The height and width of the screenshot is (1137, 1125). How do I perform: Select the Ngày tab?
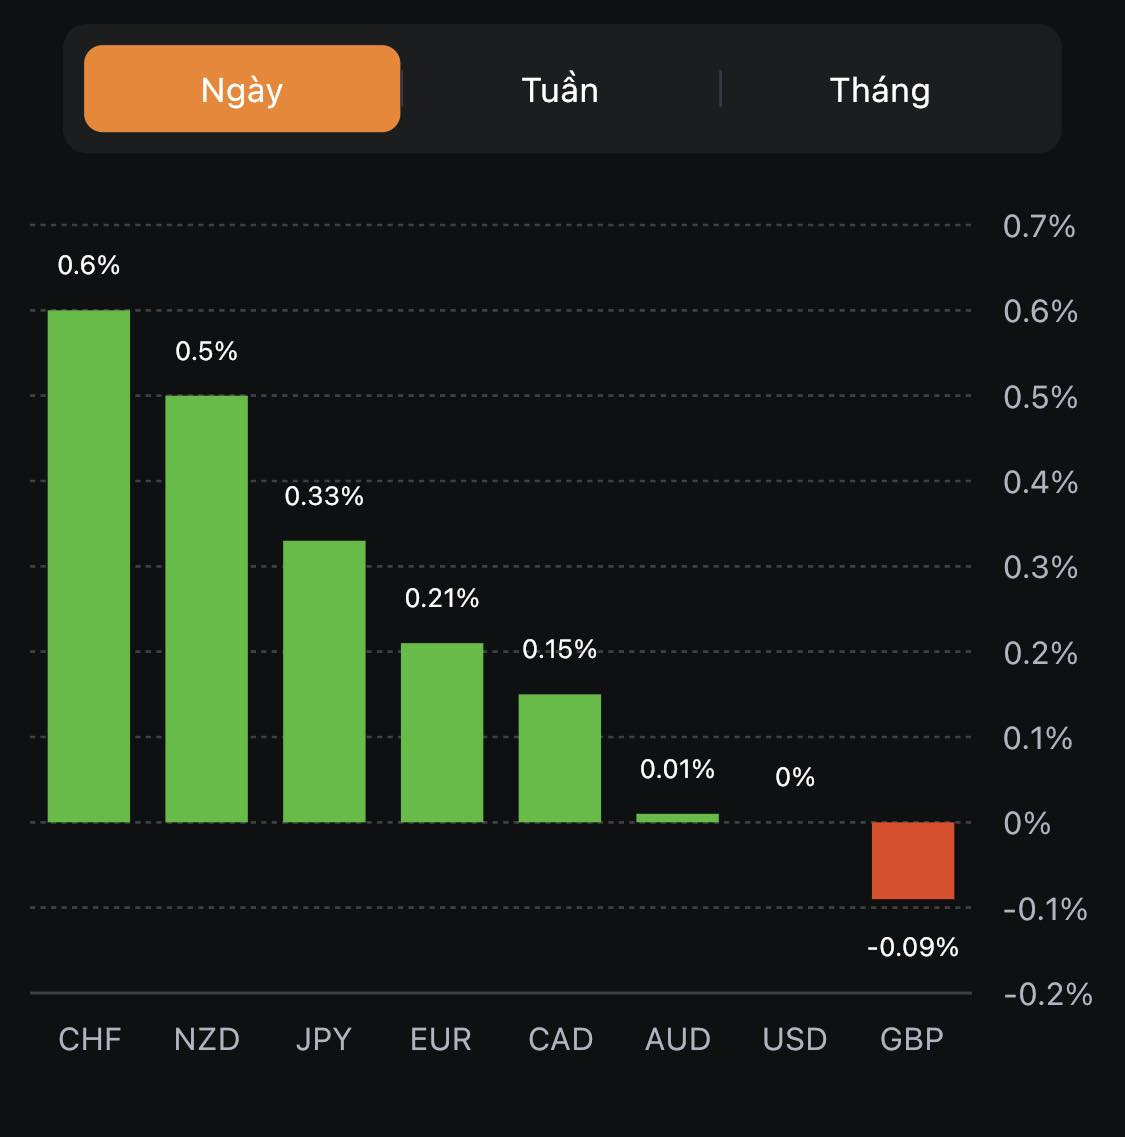tap(242, 89)
